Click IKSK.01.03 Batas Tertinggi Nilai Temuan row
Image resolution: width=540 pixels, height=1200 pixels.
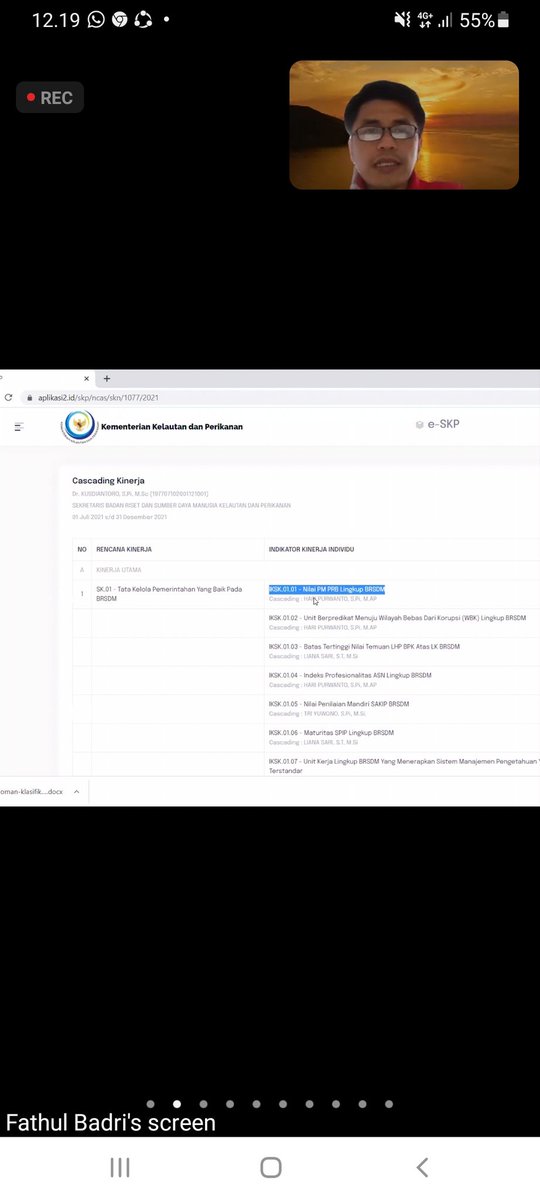(x=364, y=647)
